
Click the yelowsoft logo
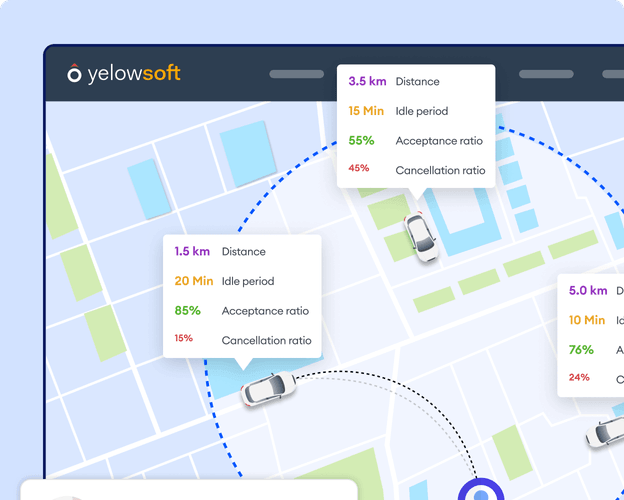(124, 73)
